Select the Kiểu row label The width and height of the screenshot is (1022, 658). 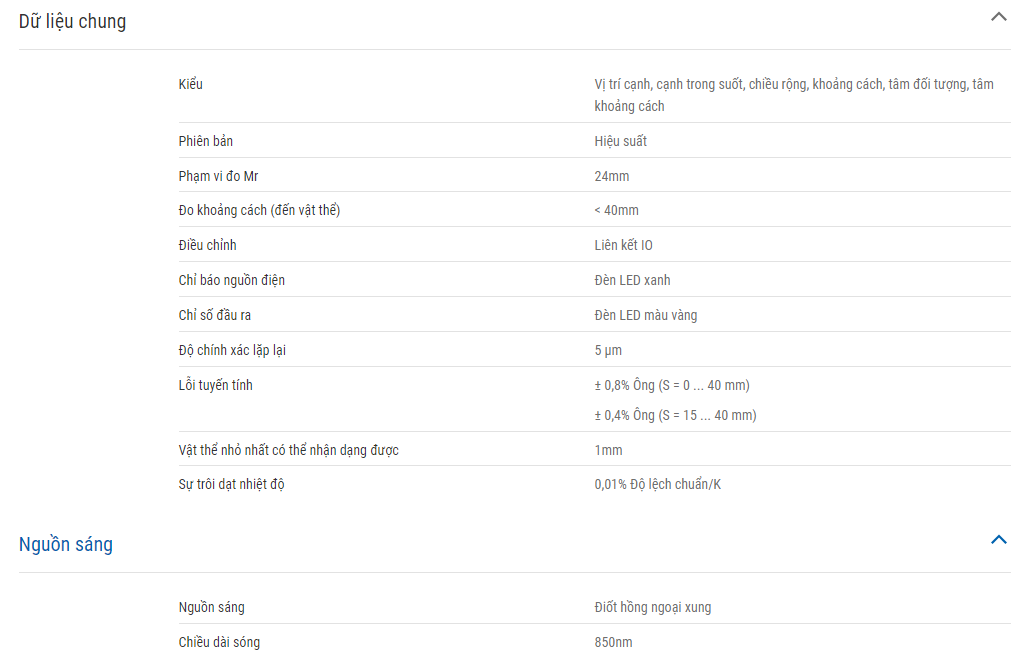coord(190,84)
